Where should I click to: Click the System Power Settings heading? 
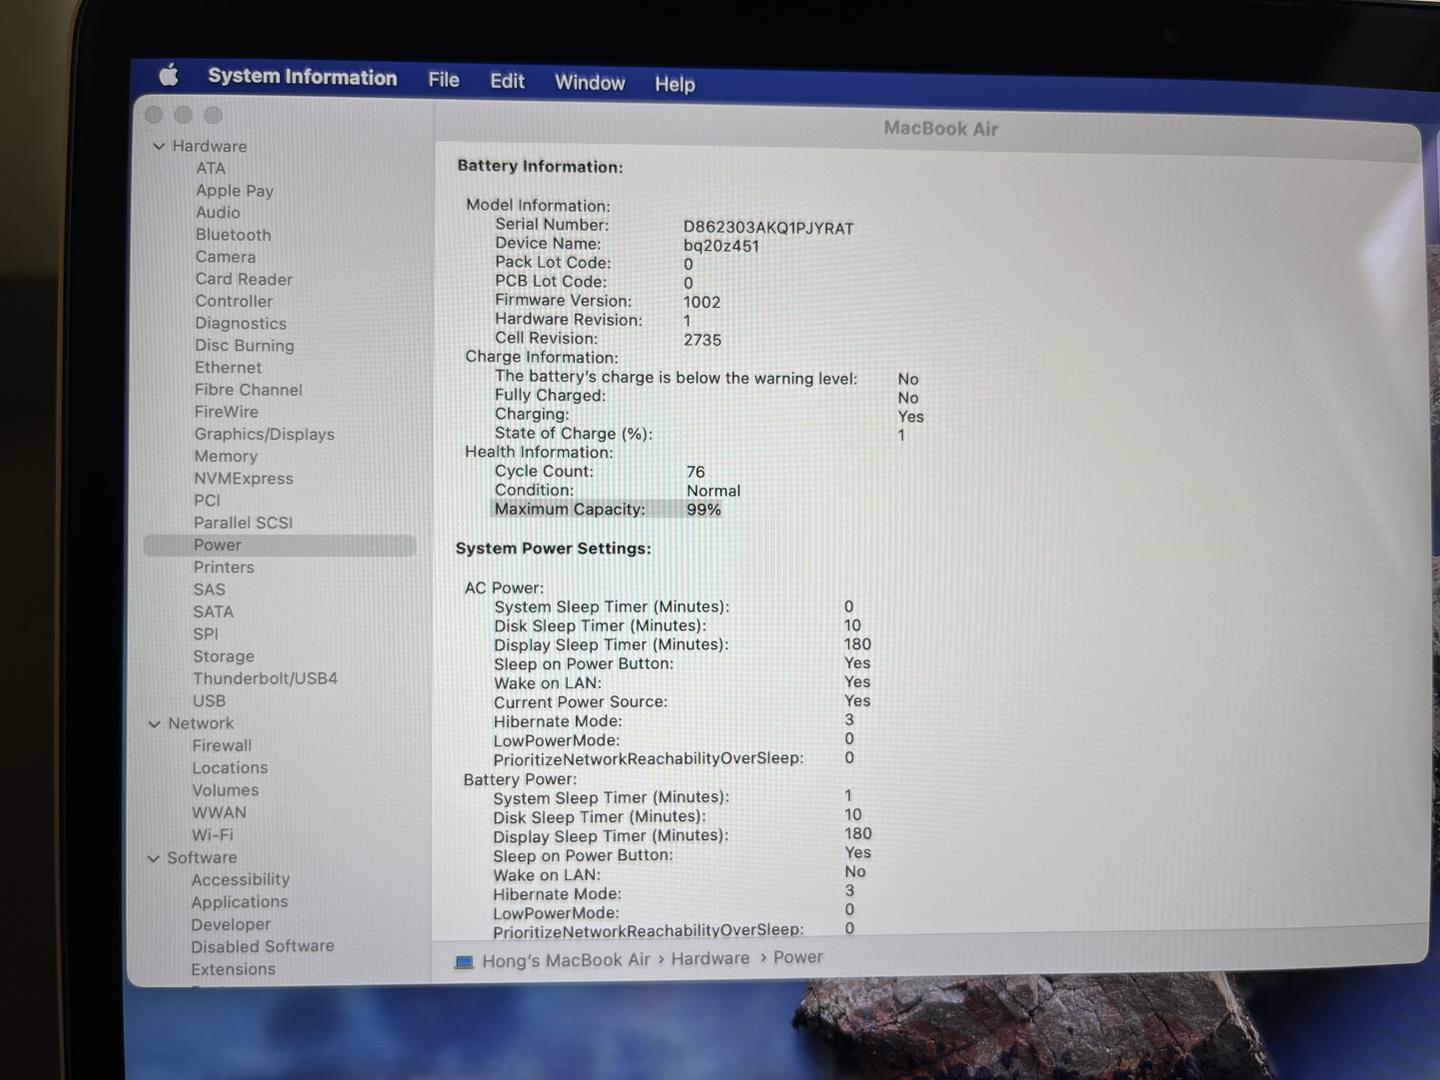pyautogui.click(x=553, y=549)
